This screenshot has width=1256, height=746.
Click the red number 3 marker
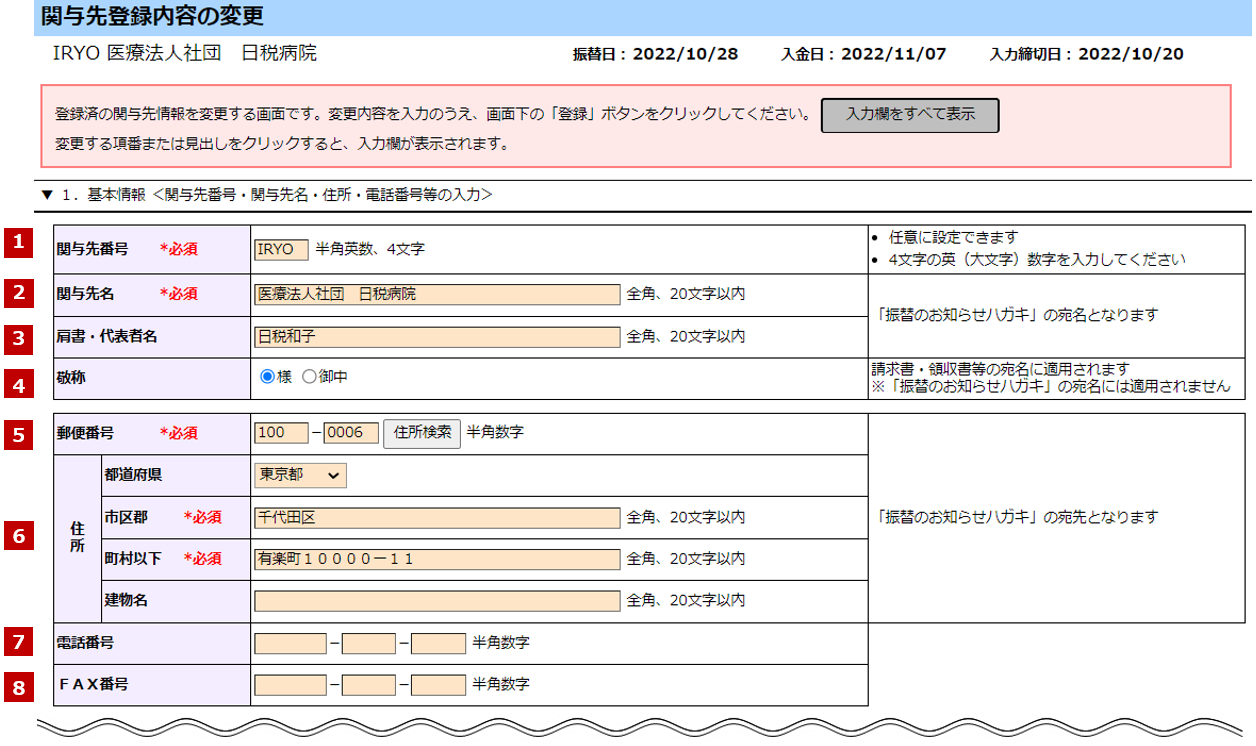(18, 338)
